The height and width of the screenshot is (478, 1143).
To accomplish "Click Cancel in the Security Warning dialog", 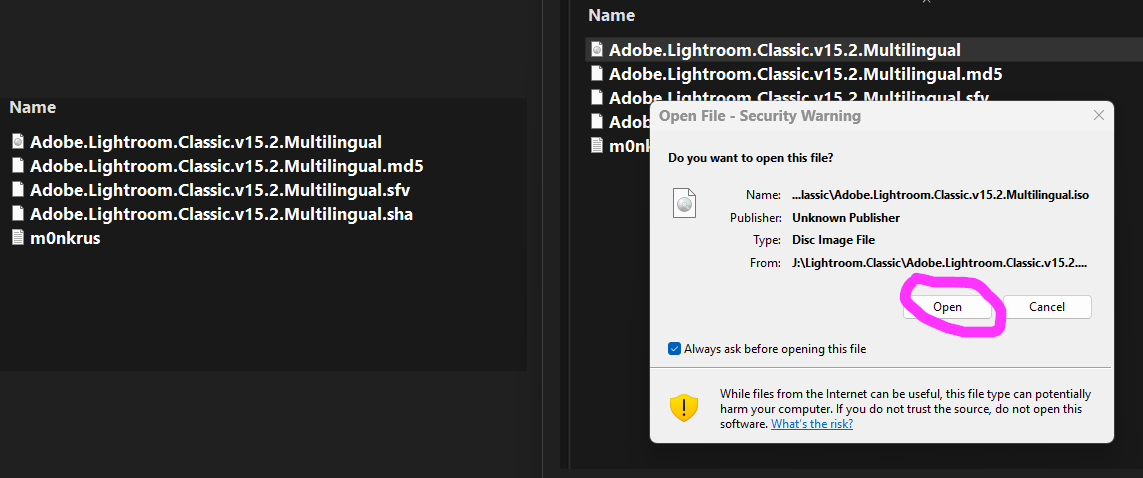I will pos(1047,307).
